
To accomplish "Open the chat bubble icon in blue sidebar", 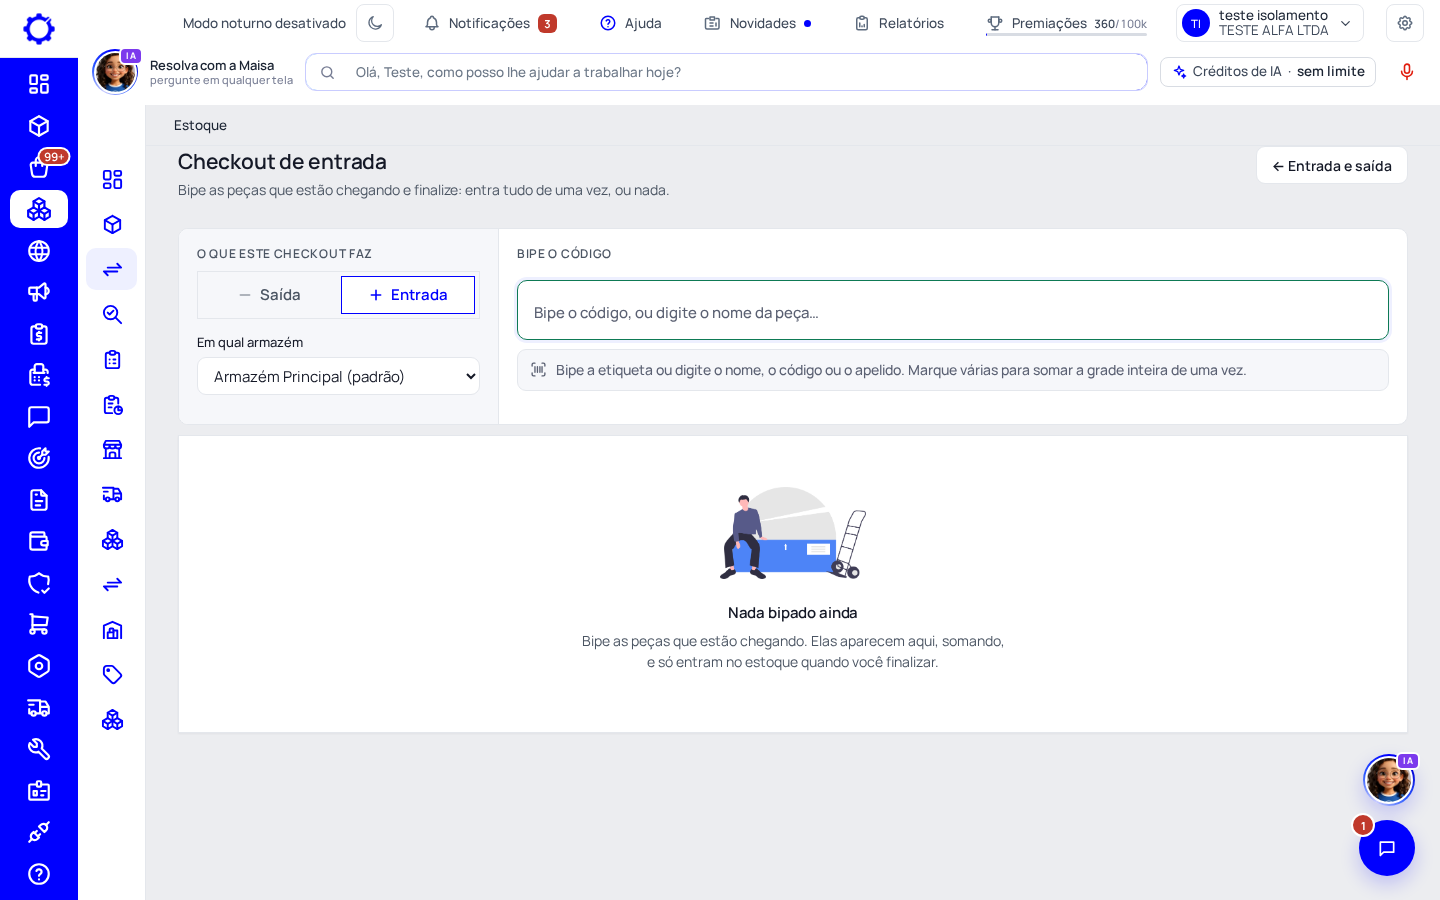I will 39,417.
